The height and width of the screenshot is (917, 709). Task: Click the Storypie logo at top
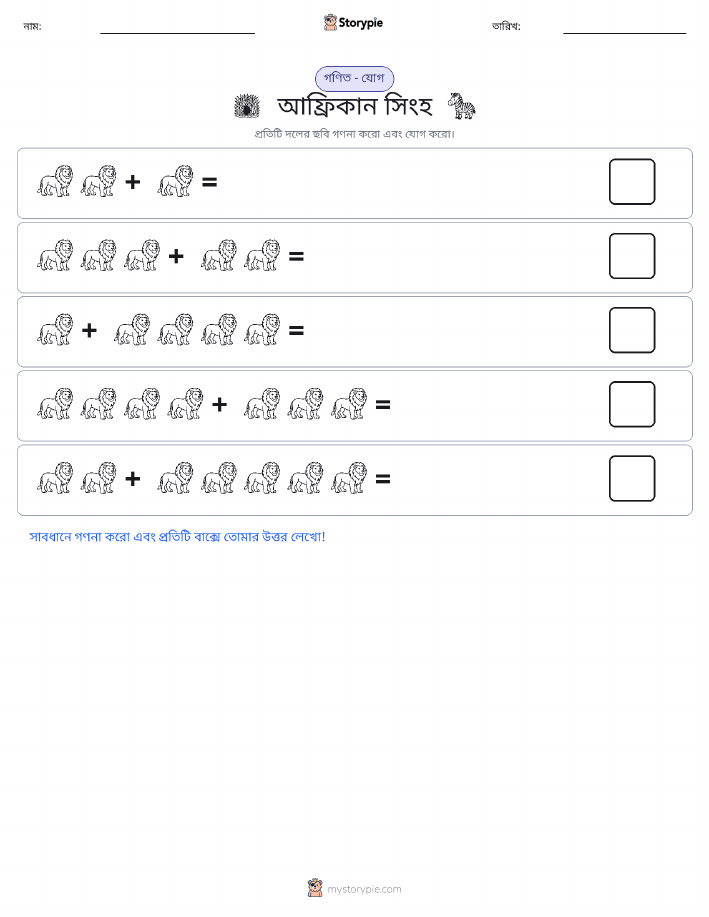[353, 23]
